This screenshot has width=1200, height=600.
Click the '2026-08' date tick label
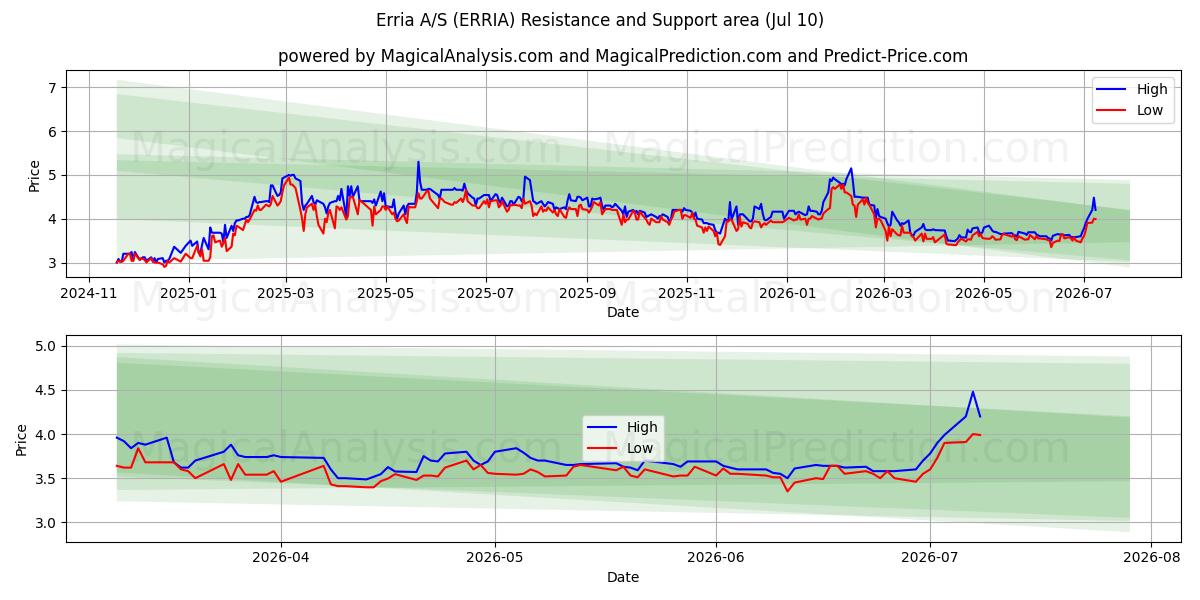click(1151, 559)
